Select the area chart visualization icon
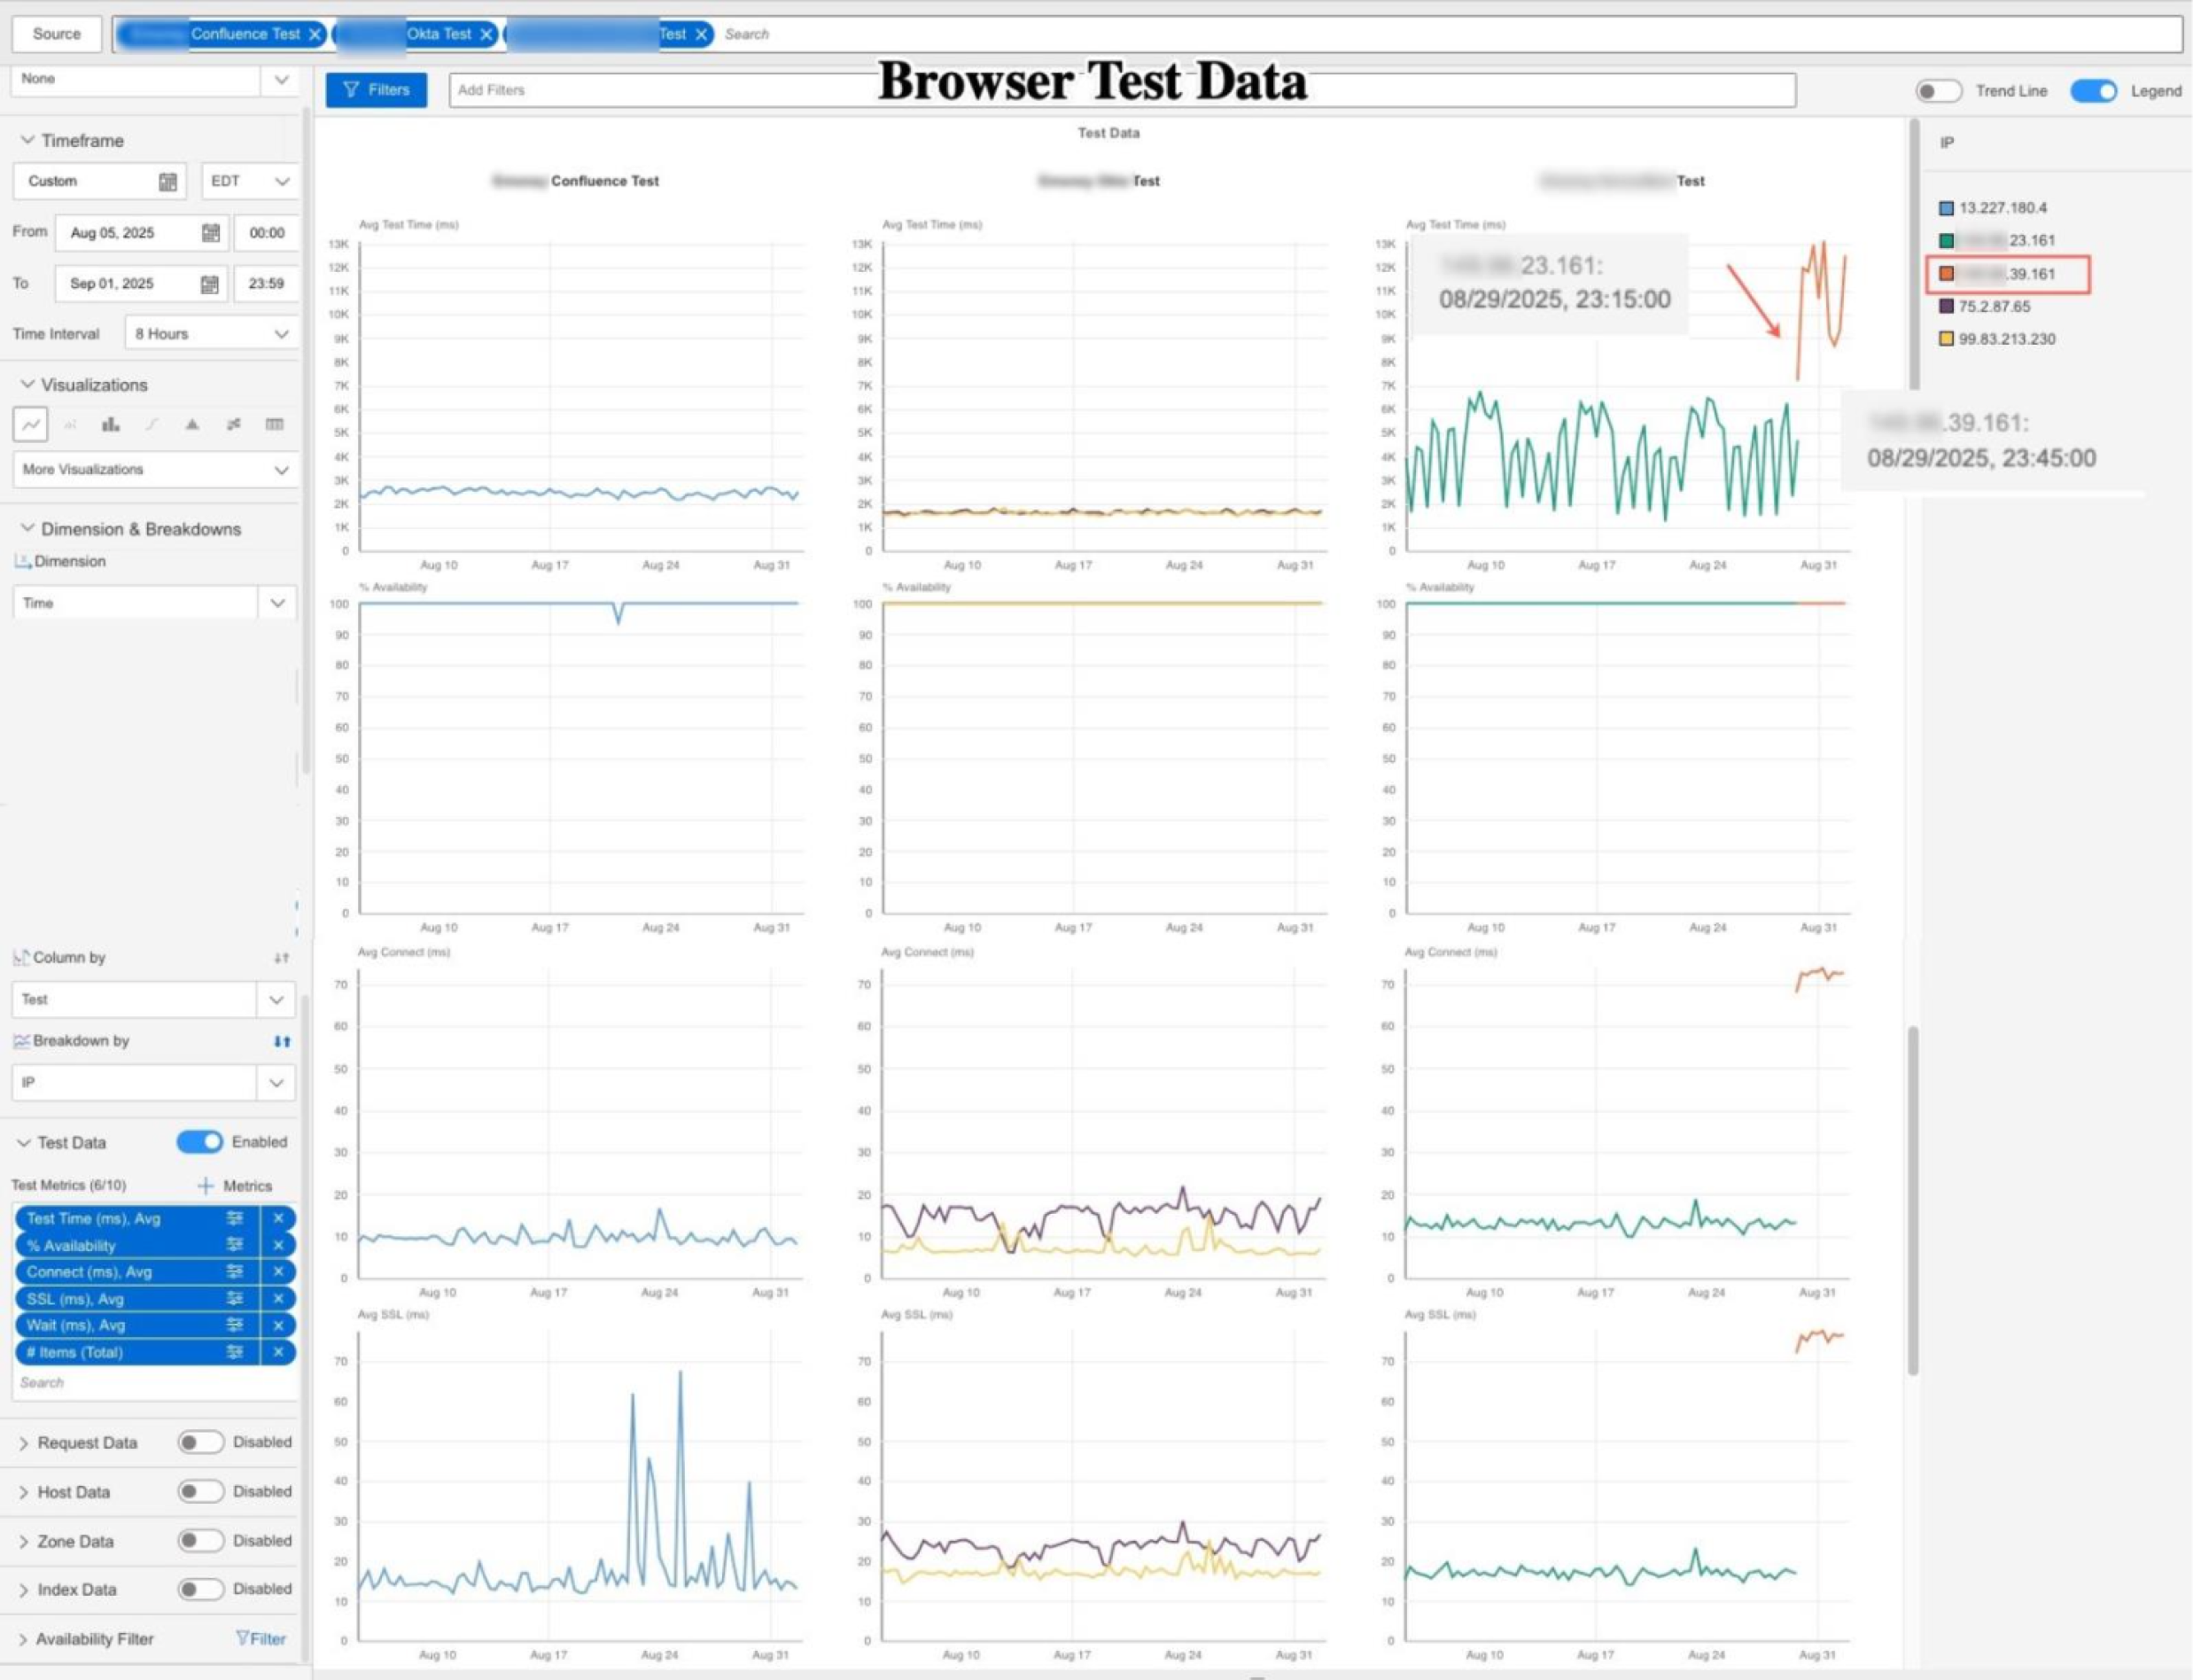The width and height of the screenshot is (2193, 1680). tap(192, 424)
